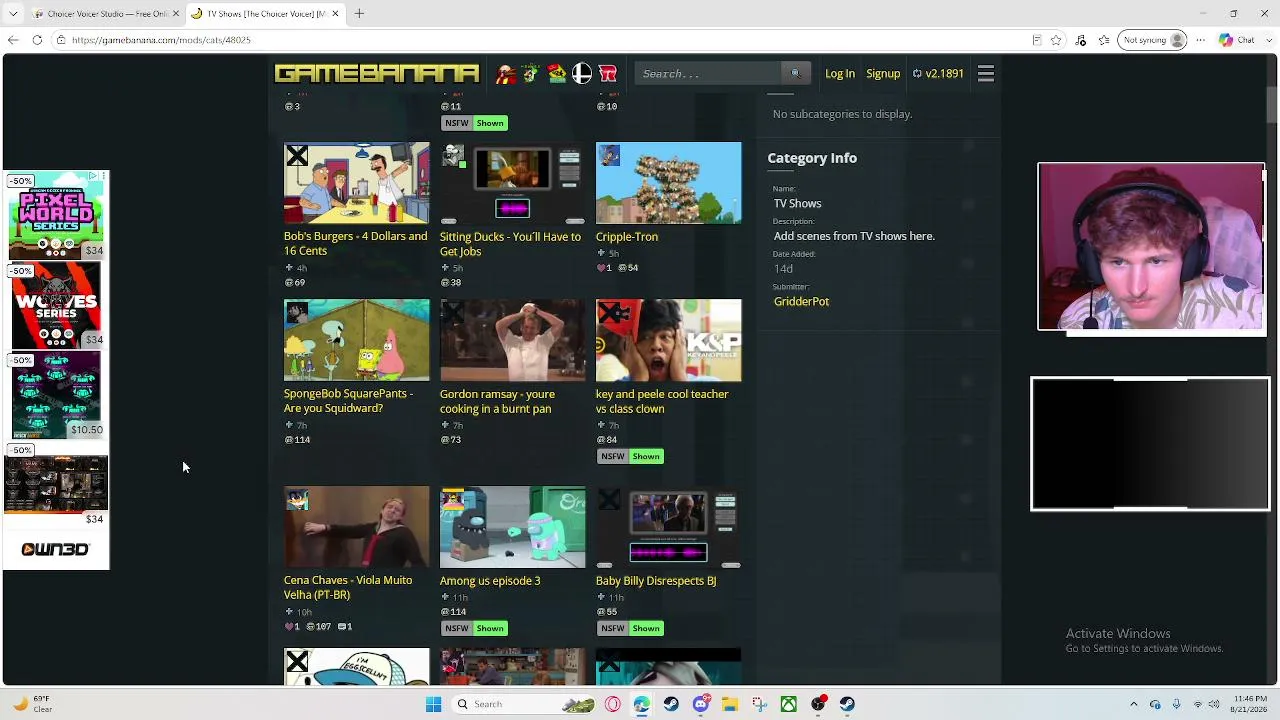Open key and peele cool teacher link
1280x720 pixels.
coord(662,401)
